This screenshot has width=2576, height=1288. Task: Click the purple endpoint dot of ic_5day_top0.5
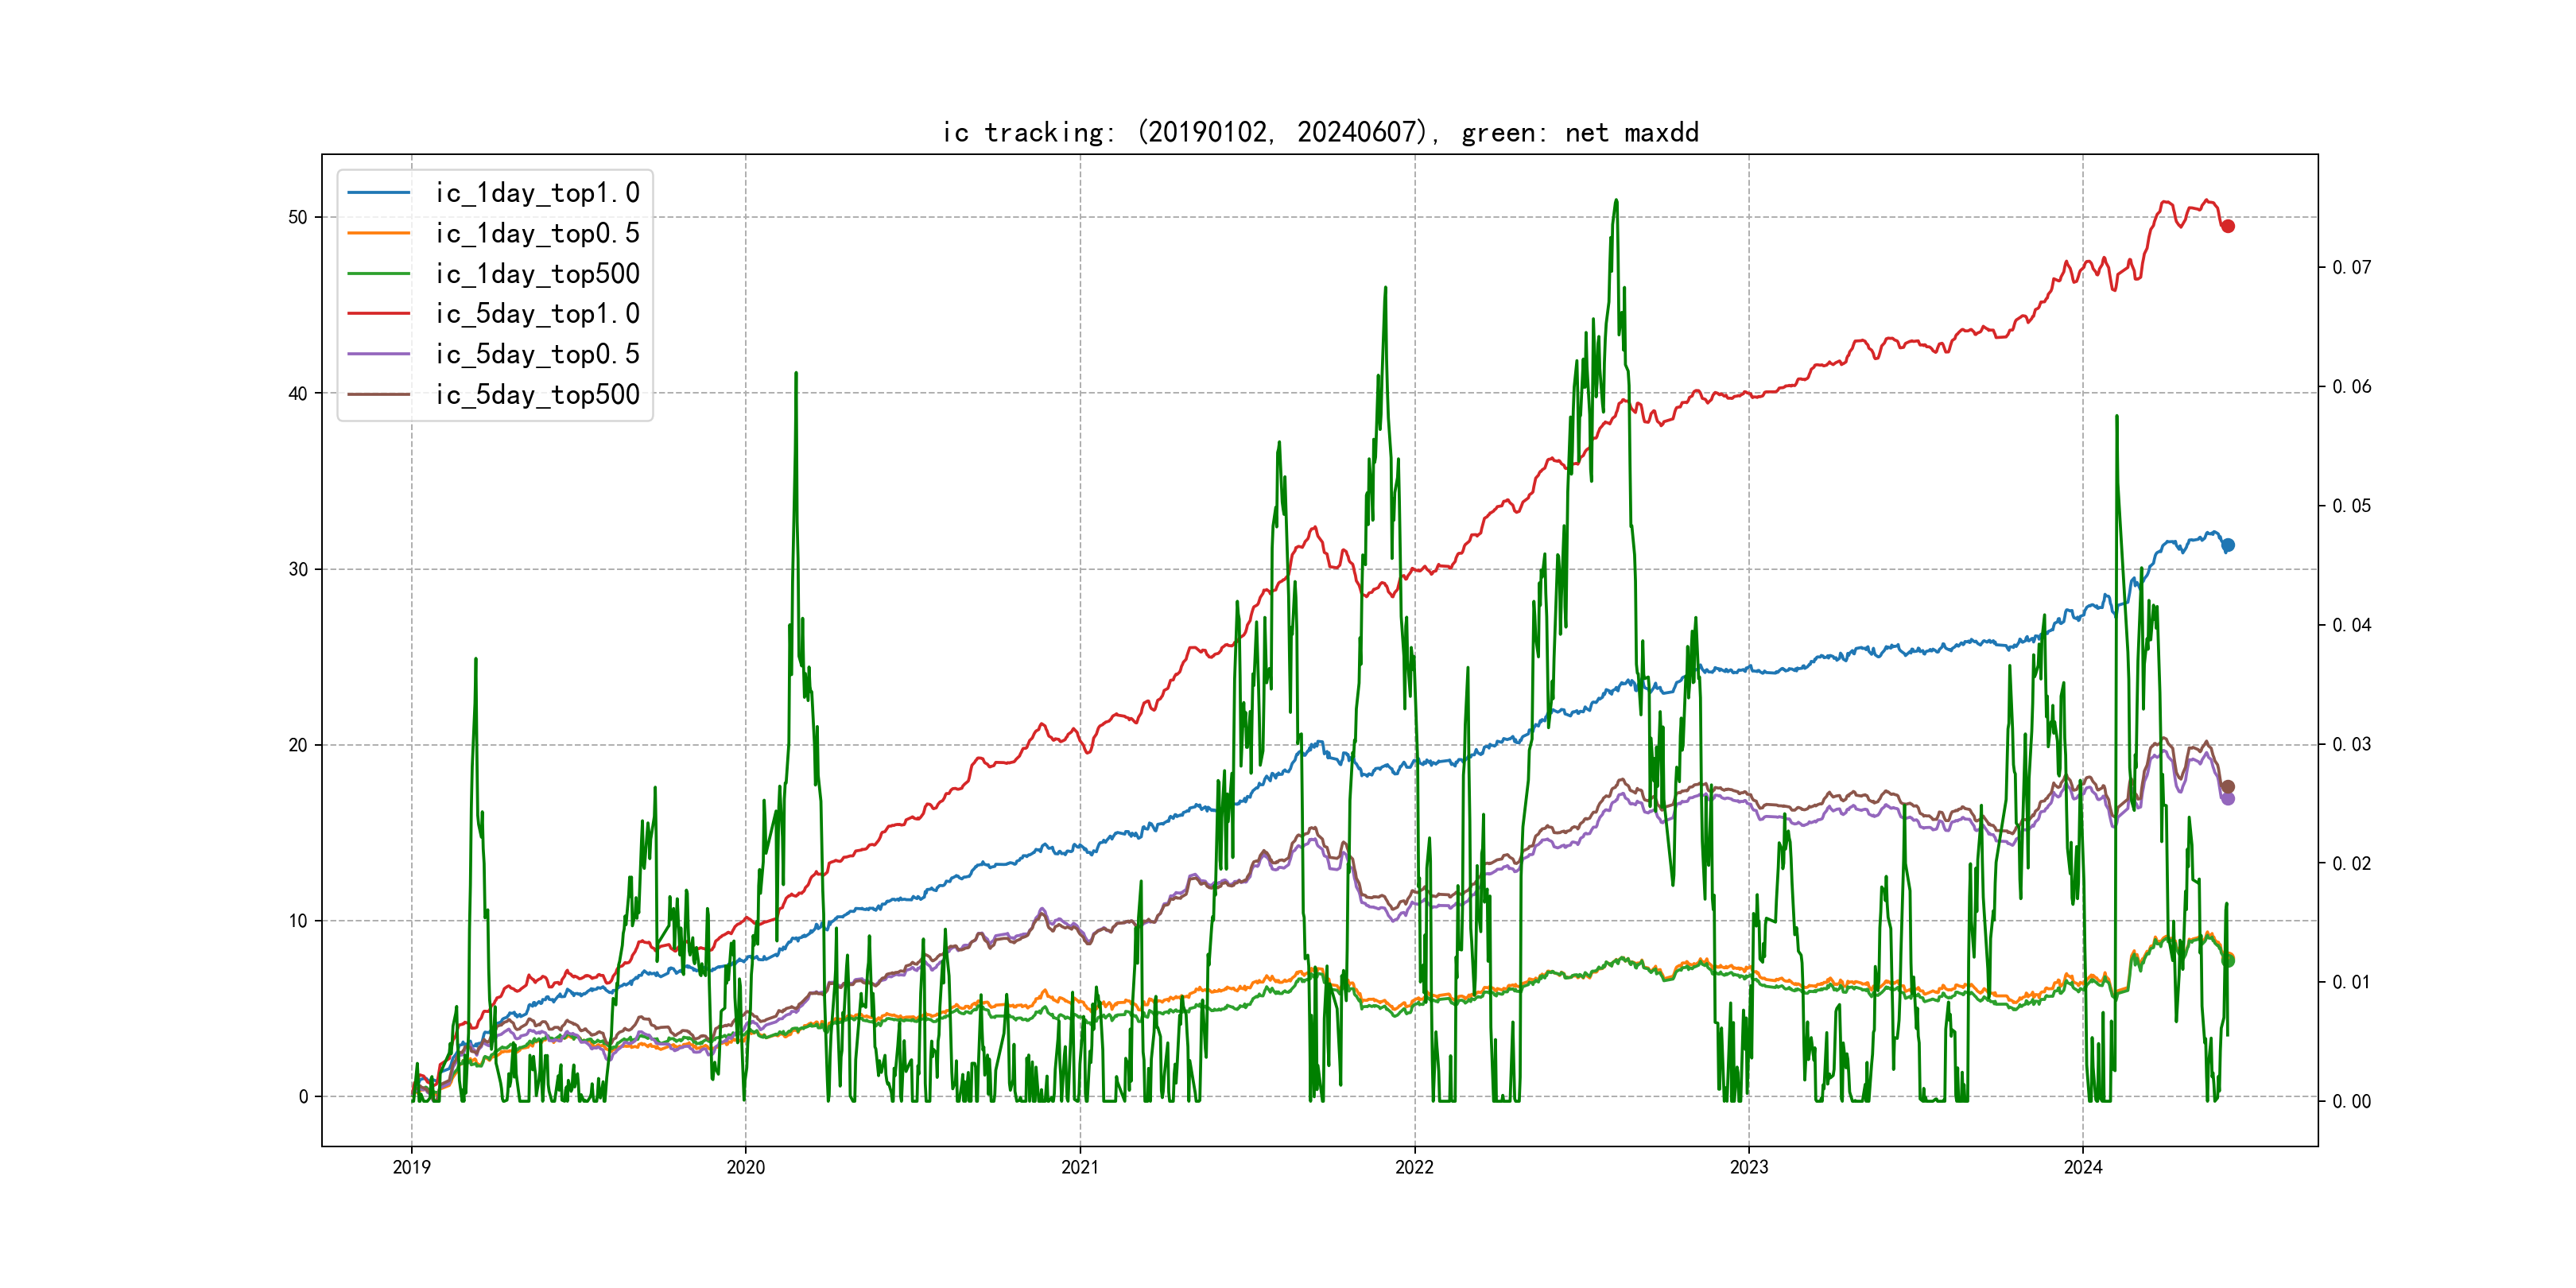tap(2227, 798)
